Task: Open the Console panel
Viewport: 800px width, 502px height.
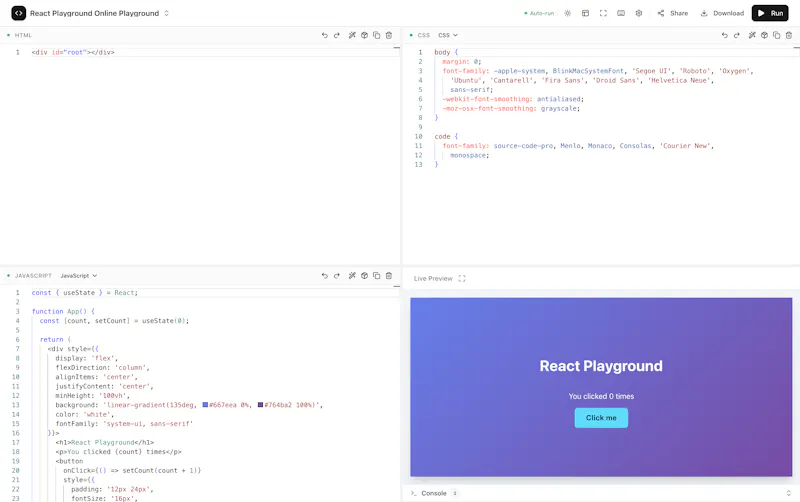Action: (x=434, y=493)
